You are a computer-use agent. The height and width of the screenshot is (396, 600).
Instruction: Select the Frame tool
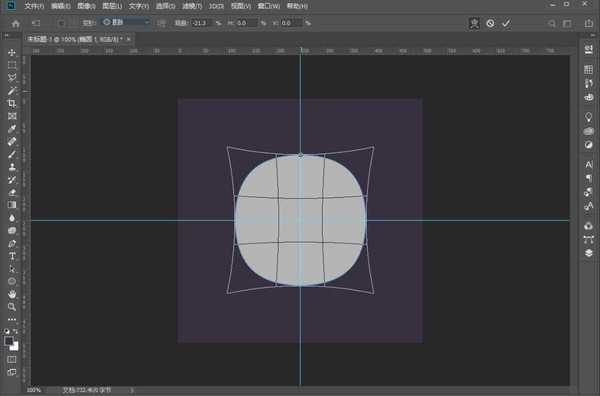12,116
